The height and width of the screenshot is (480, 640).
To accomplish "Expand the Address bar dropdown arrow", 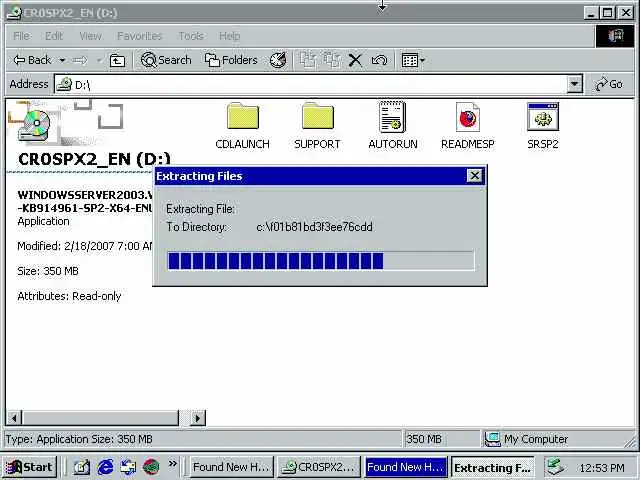I will (x=574, y=84).
